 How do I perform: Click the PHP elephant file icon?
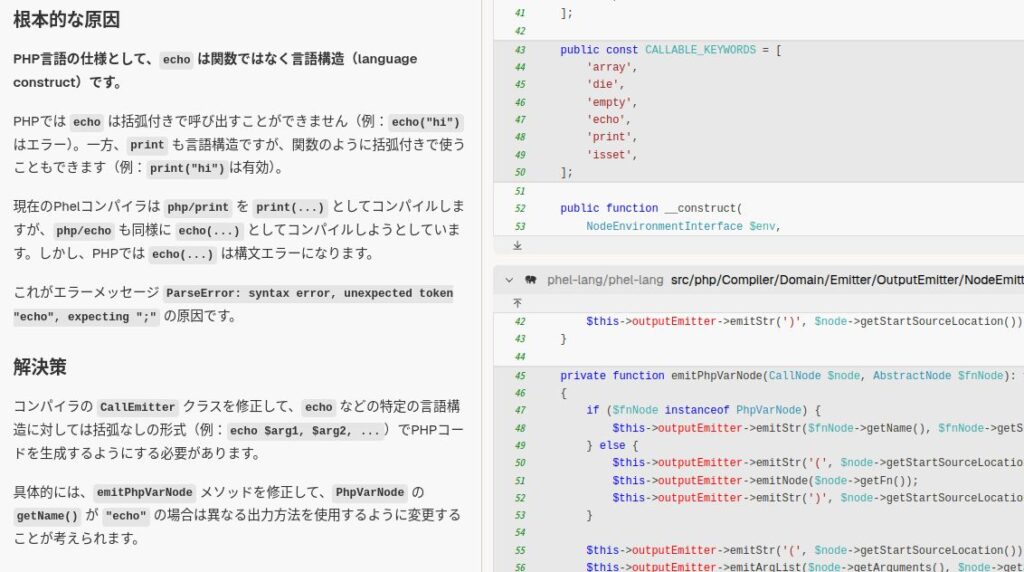click(531, 280)
